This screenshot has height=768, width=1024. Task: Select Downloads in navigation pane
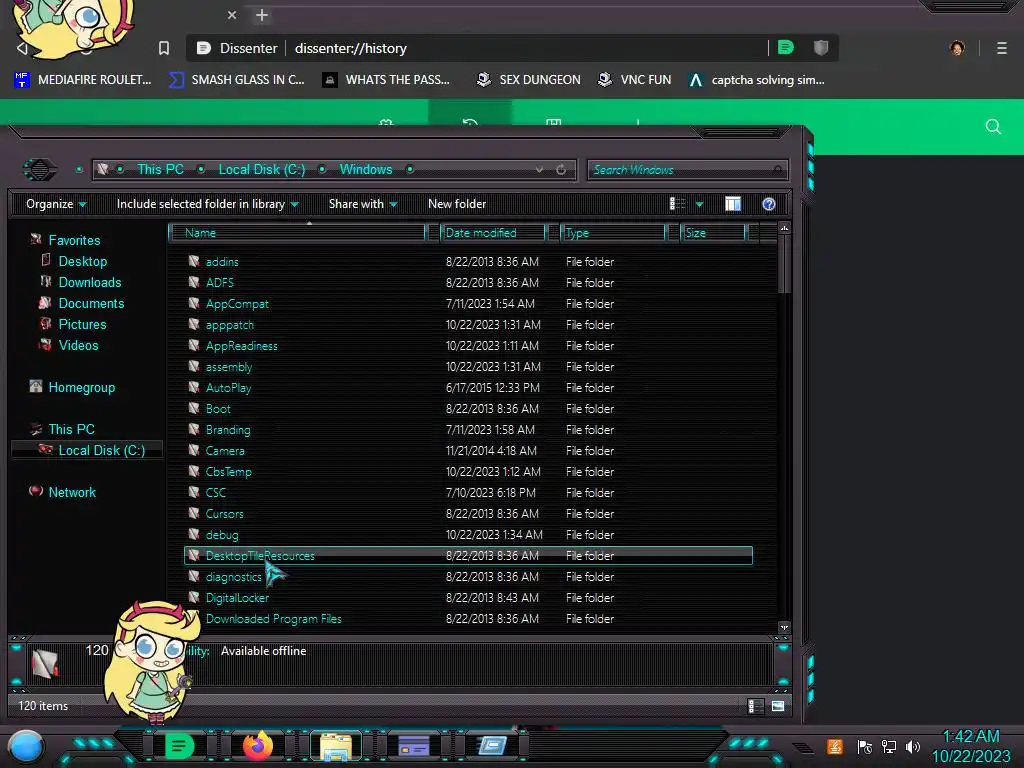[89, 282]
